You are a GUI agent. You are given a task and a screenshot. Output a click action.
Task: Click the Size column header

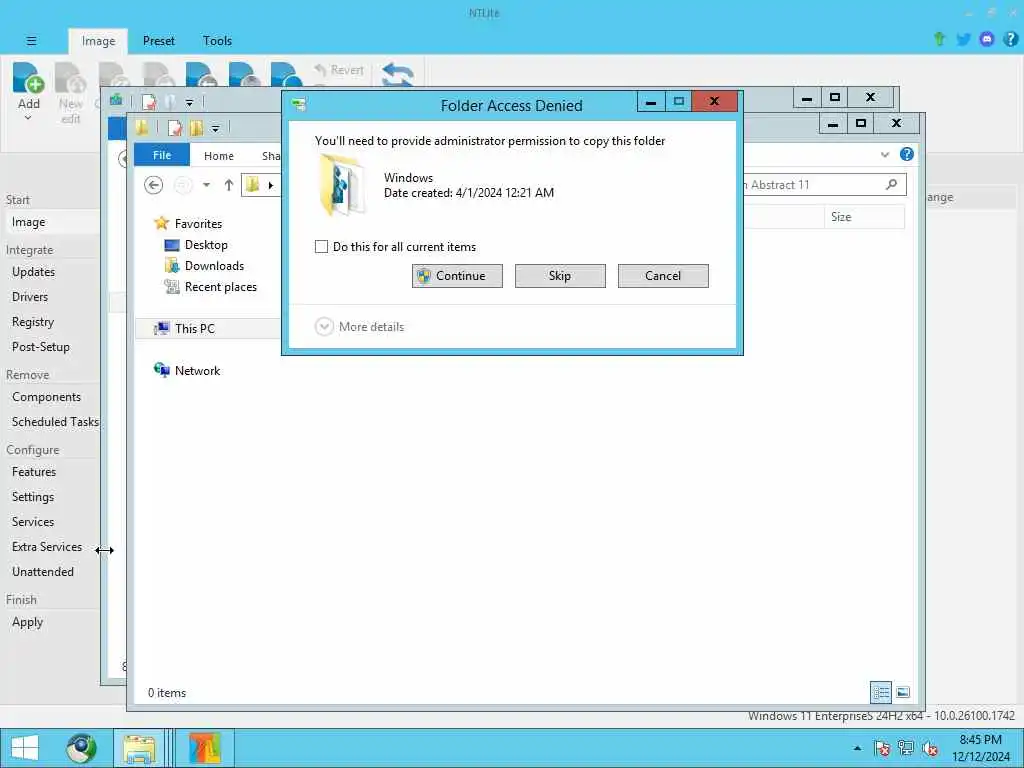pyautogui.click(x=865, y=217)
